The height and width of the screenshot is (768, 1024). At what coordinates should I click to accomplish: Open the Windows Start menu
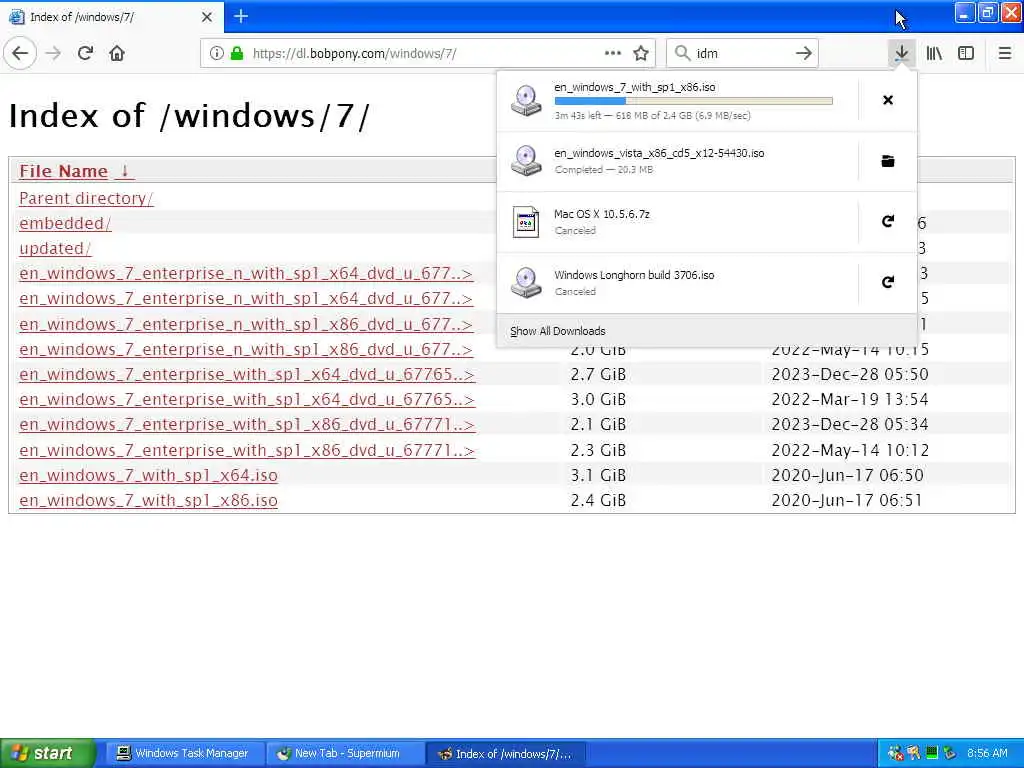point(47,753)
